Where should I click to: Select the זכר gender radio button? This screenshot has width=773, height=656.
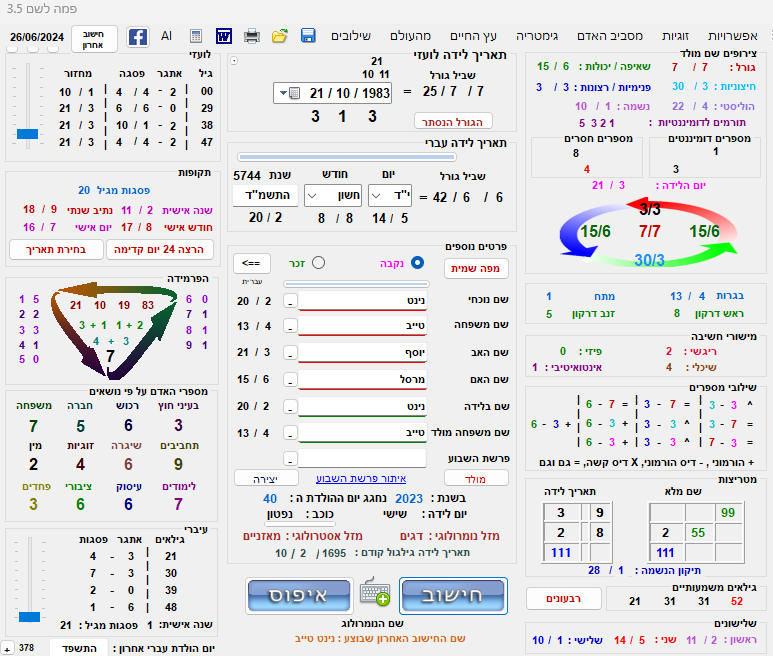coord(319,263)
